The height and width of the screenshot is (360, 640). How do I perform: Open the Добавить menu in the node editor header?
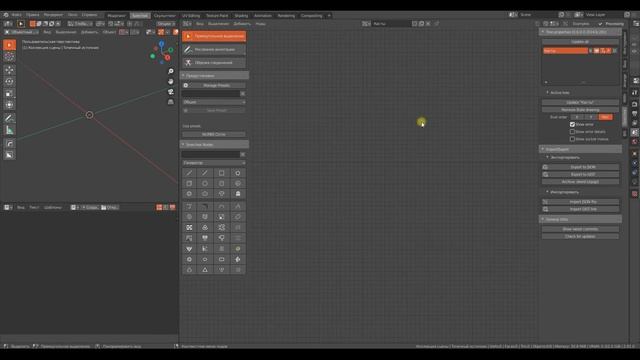pyautogui.click(x=242, y=24)
